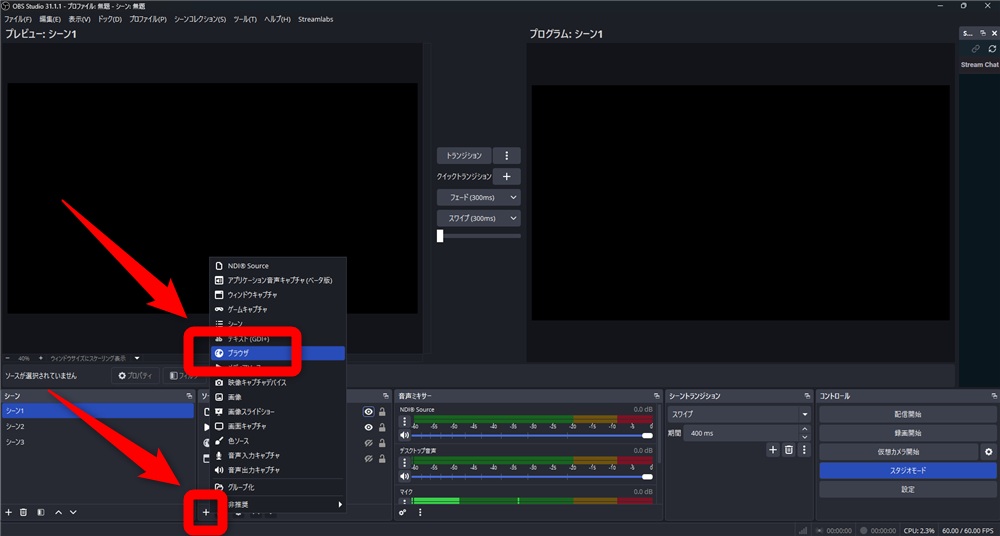Click the 仮想カメラ開始 button
This screenshot has width=1000, height=536.
click(x=898, y=452)
